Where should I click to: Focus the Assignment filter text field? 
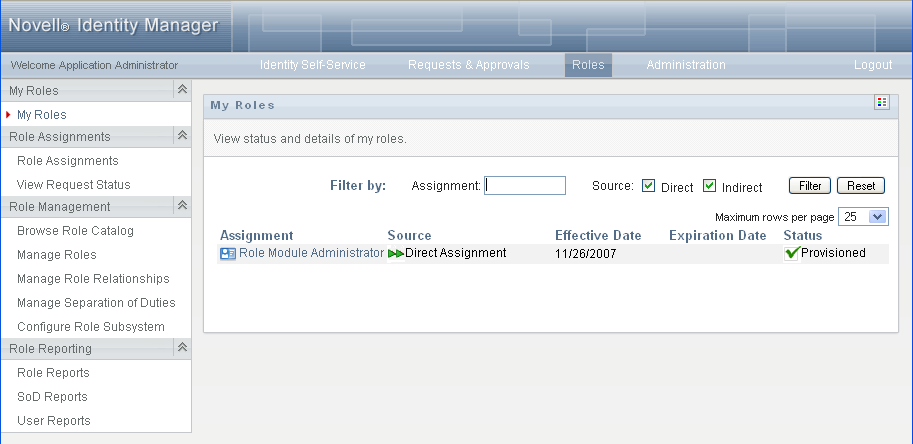(x=525, y=186)
